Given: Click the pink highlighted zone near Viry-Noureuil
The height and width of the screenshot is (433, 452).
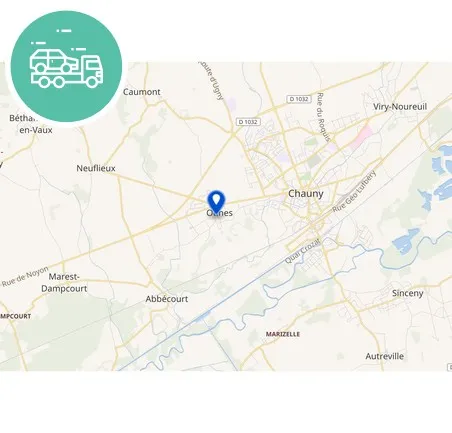Looking at the screenshot, I should point(361,136).
